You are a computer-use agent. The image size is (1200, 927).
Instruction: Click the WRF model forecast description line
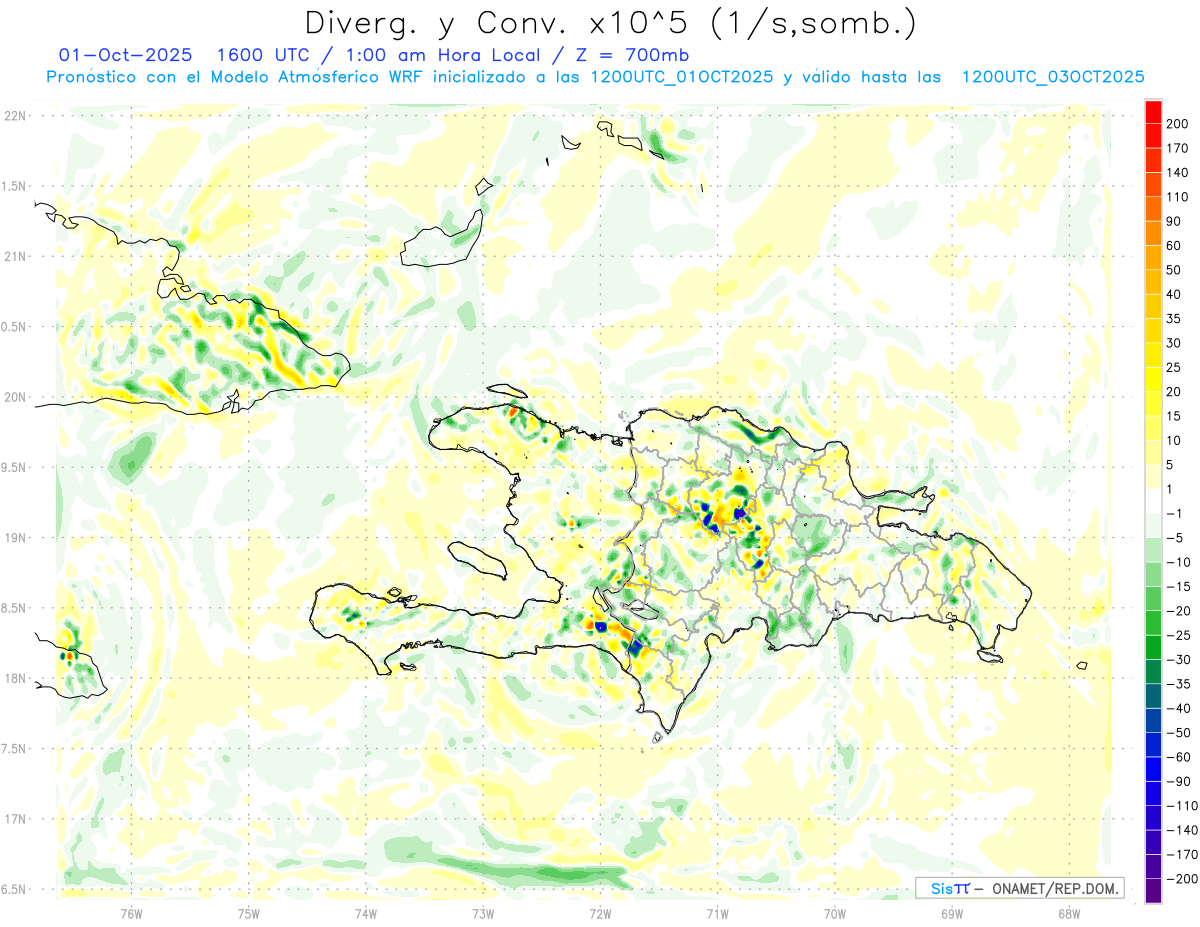click(x=595, y=77)
